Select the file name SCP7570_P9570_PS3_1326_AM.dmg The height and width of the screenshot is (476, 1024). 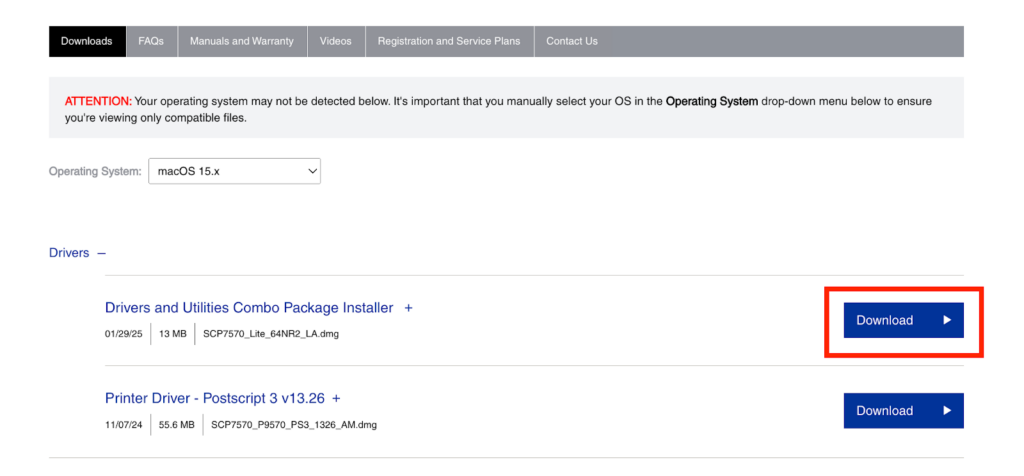tap(294, 425)
